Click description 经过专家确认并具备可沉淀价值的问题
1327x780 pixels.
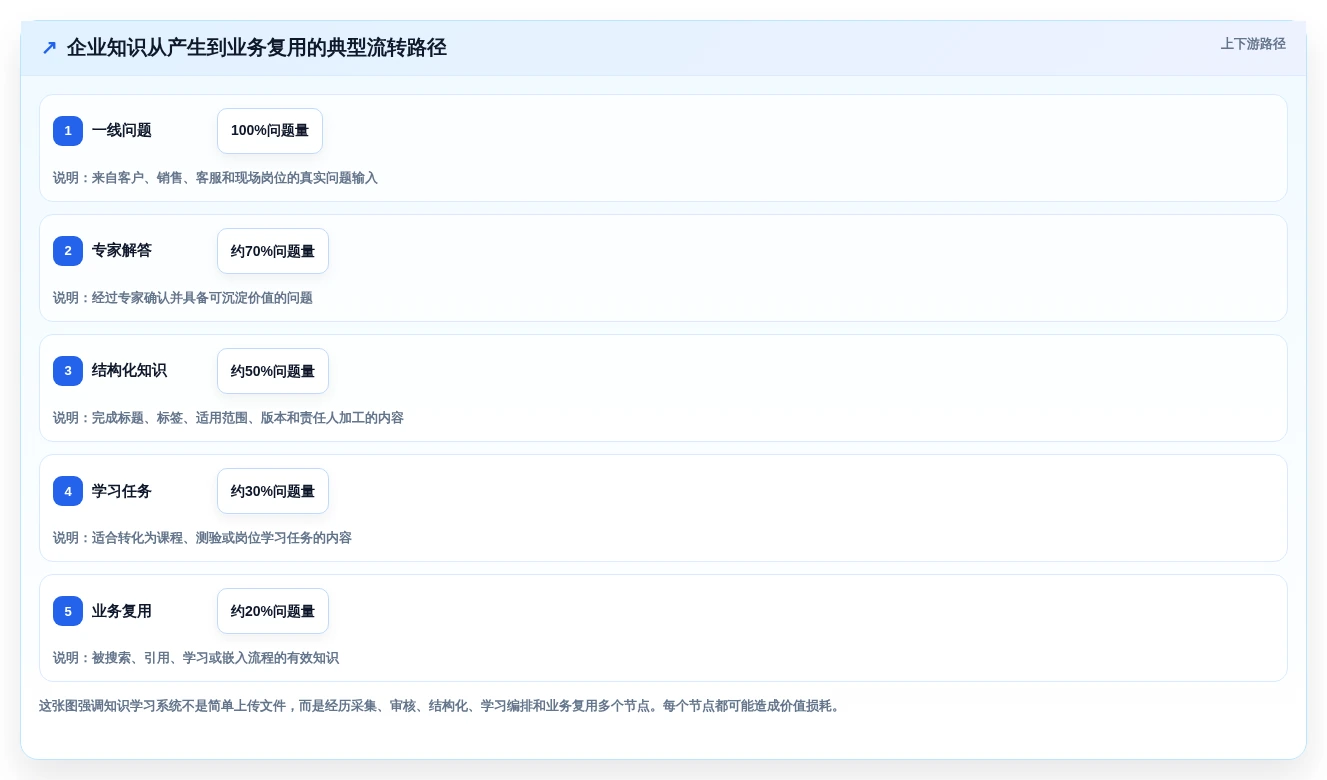point(202,298)
